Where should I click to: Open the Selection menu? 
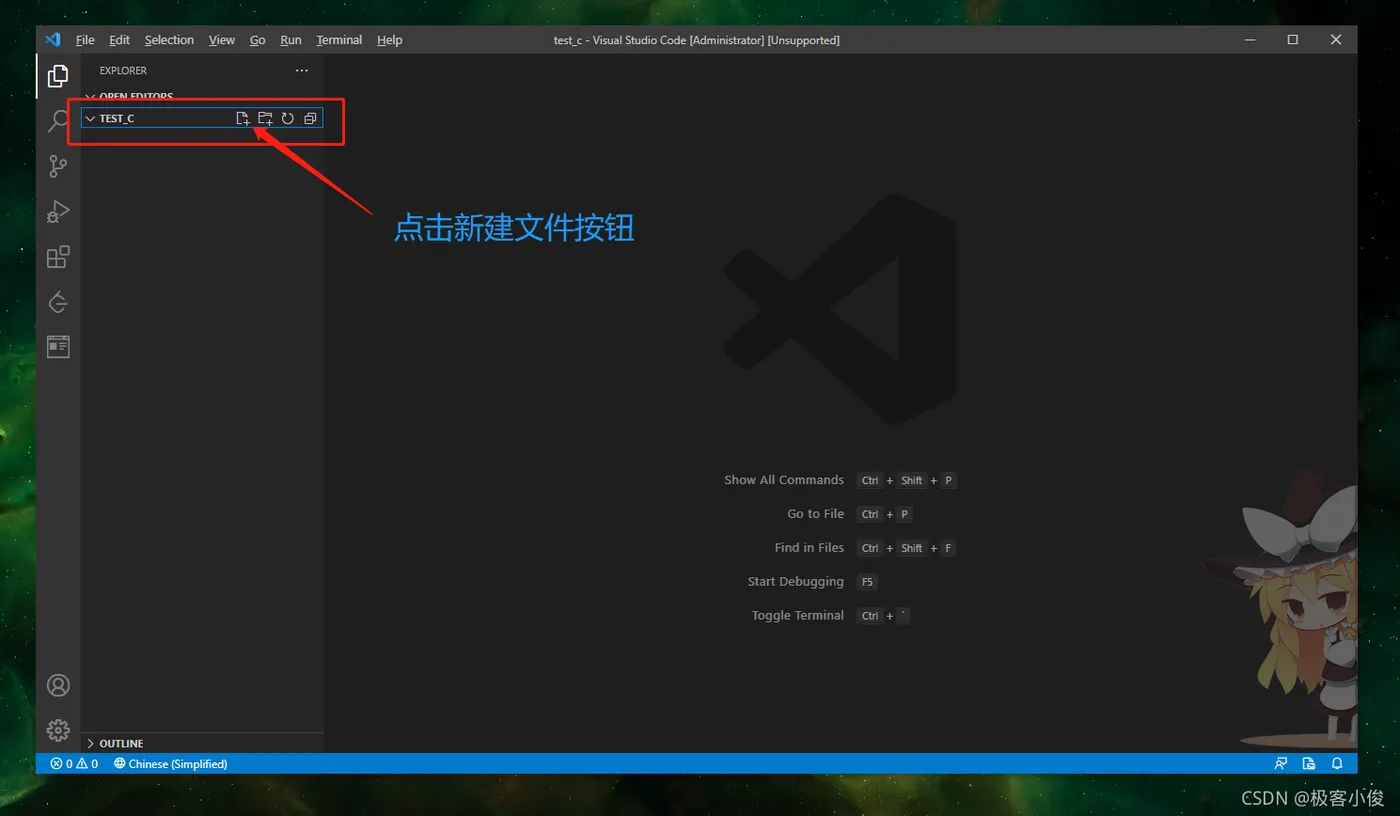pos(169,40)
